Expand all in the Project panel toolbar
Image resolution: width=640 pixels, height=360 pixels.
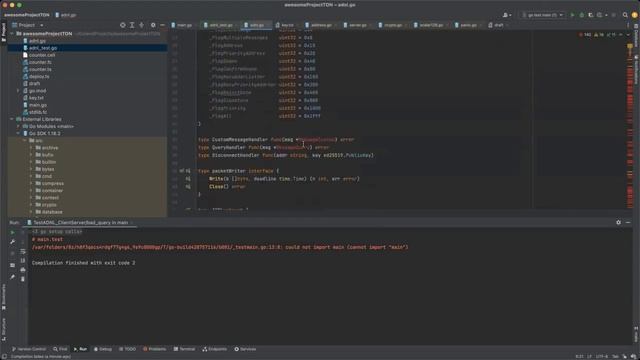(132, 25)
